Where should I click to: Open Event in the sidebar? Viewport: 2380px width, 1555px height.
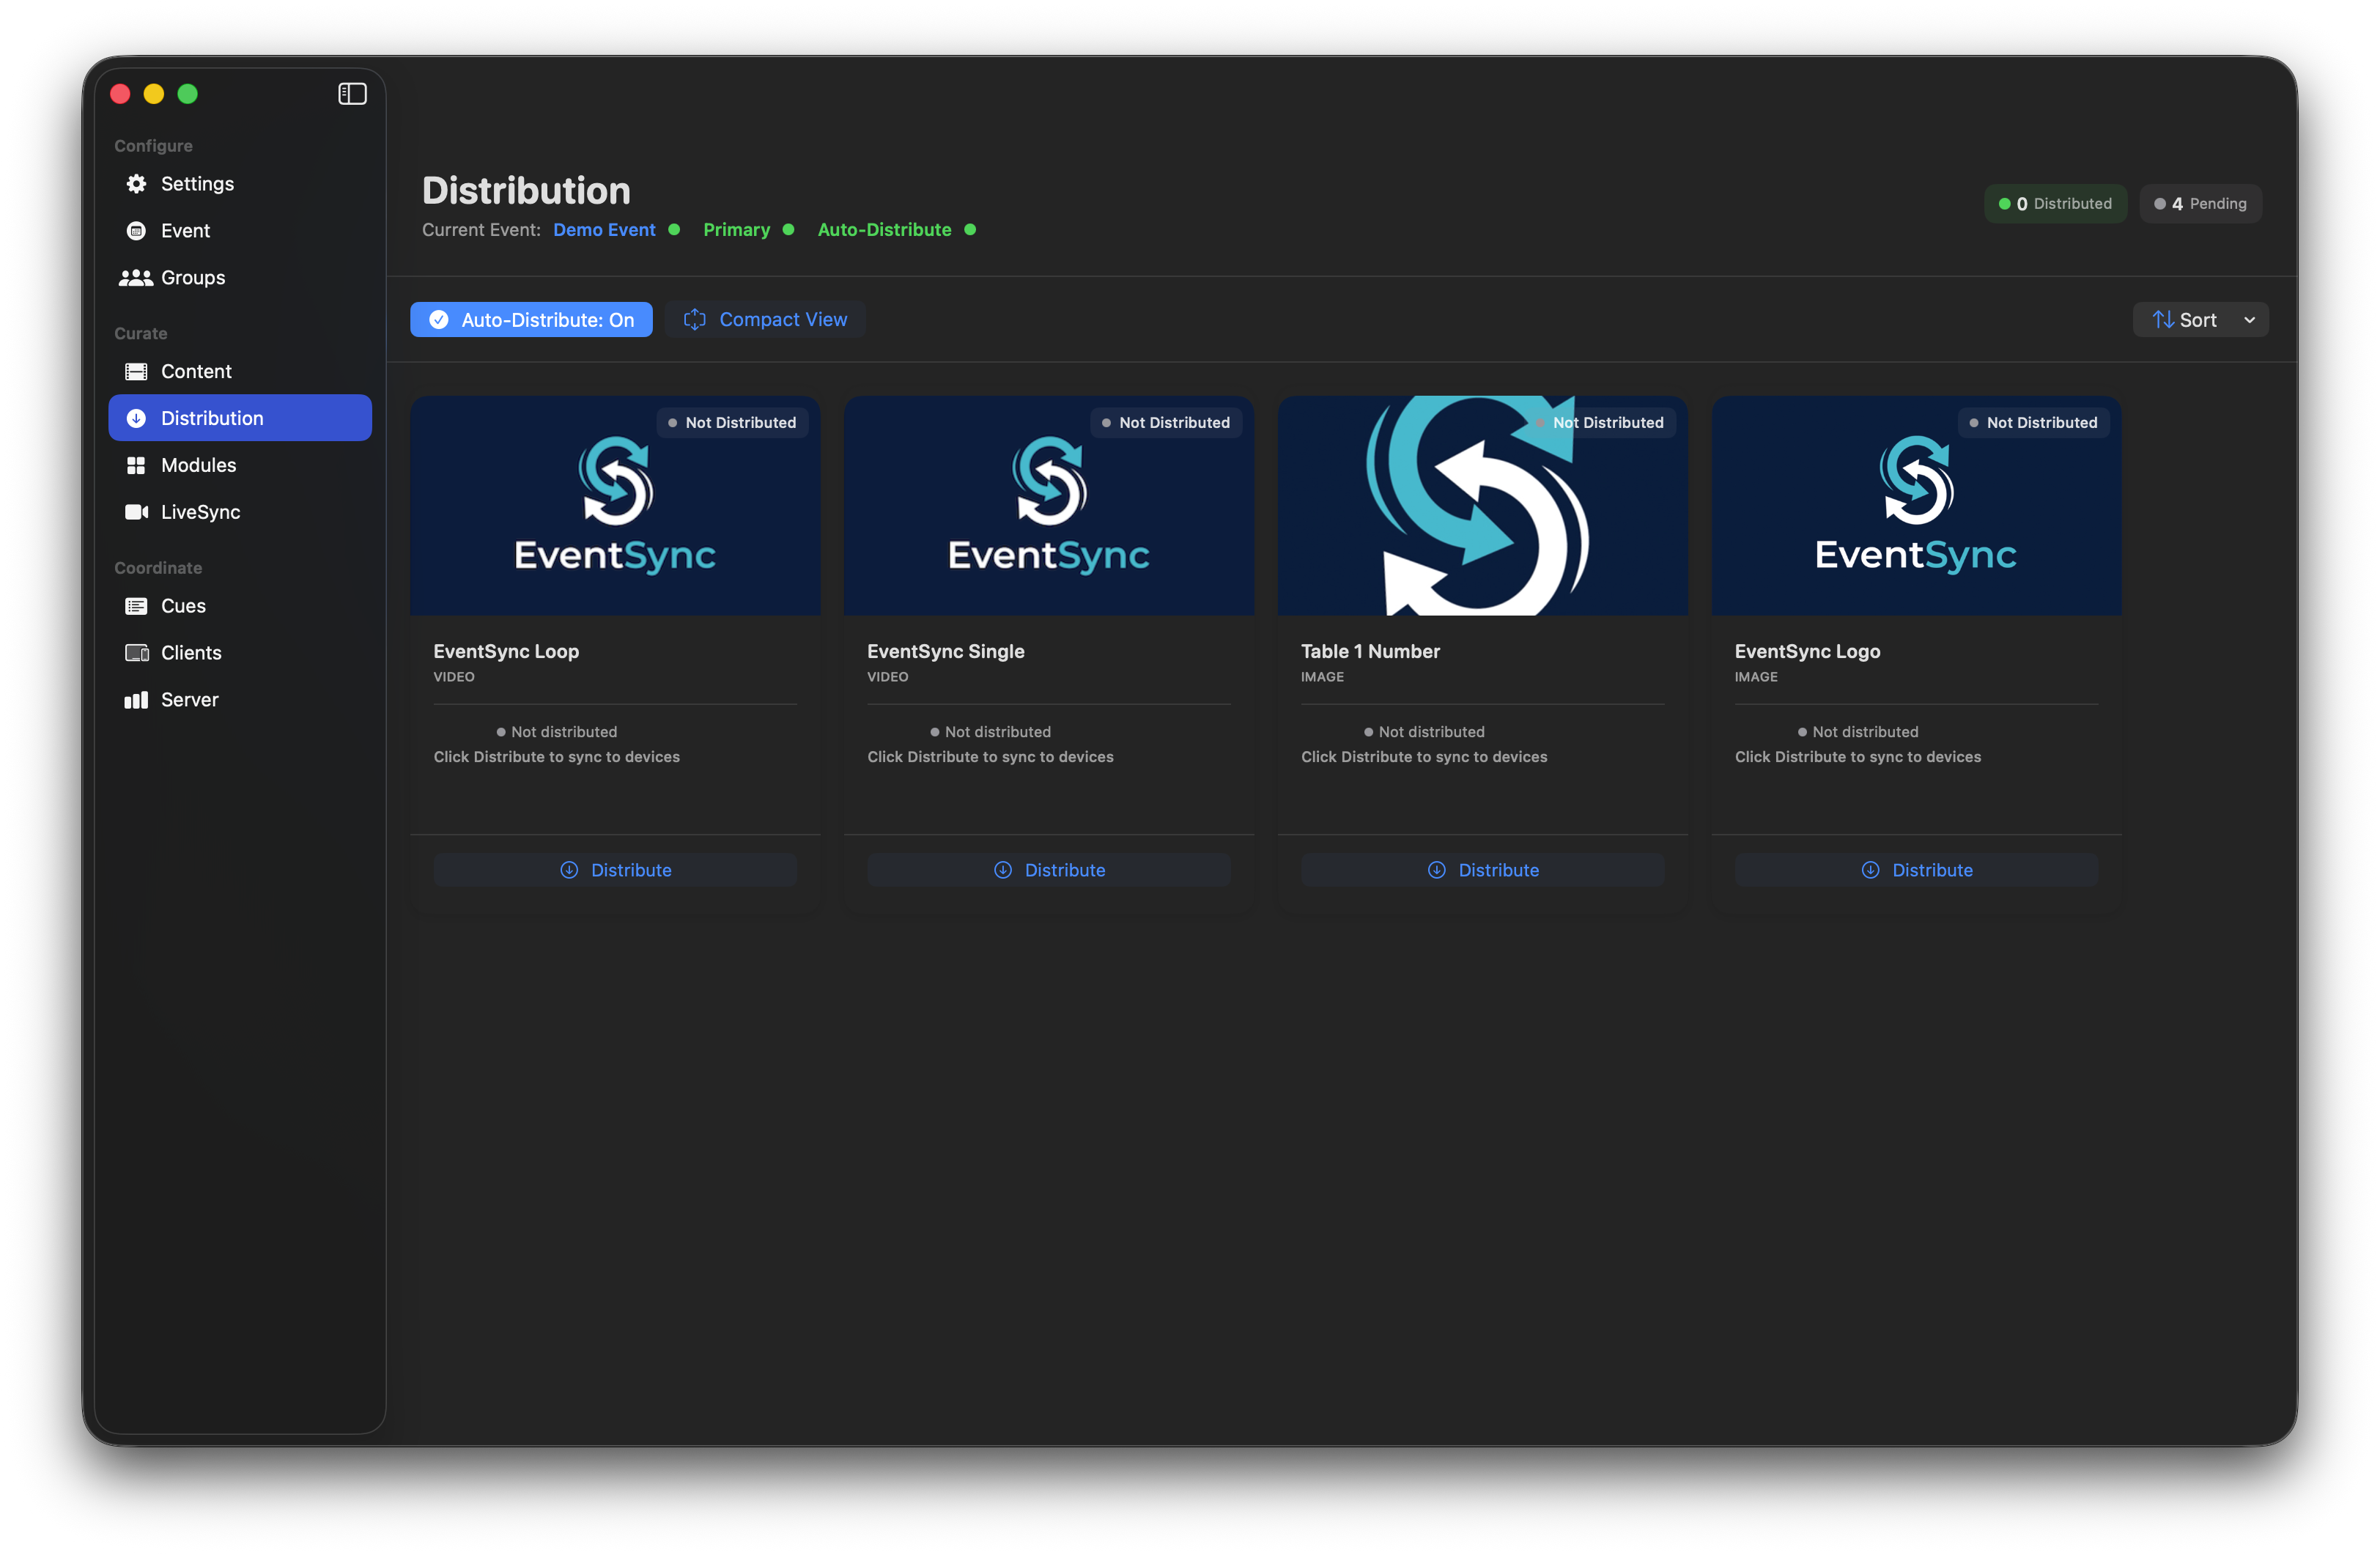point(240,231)
